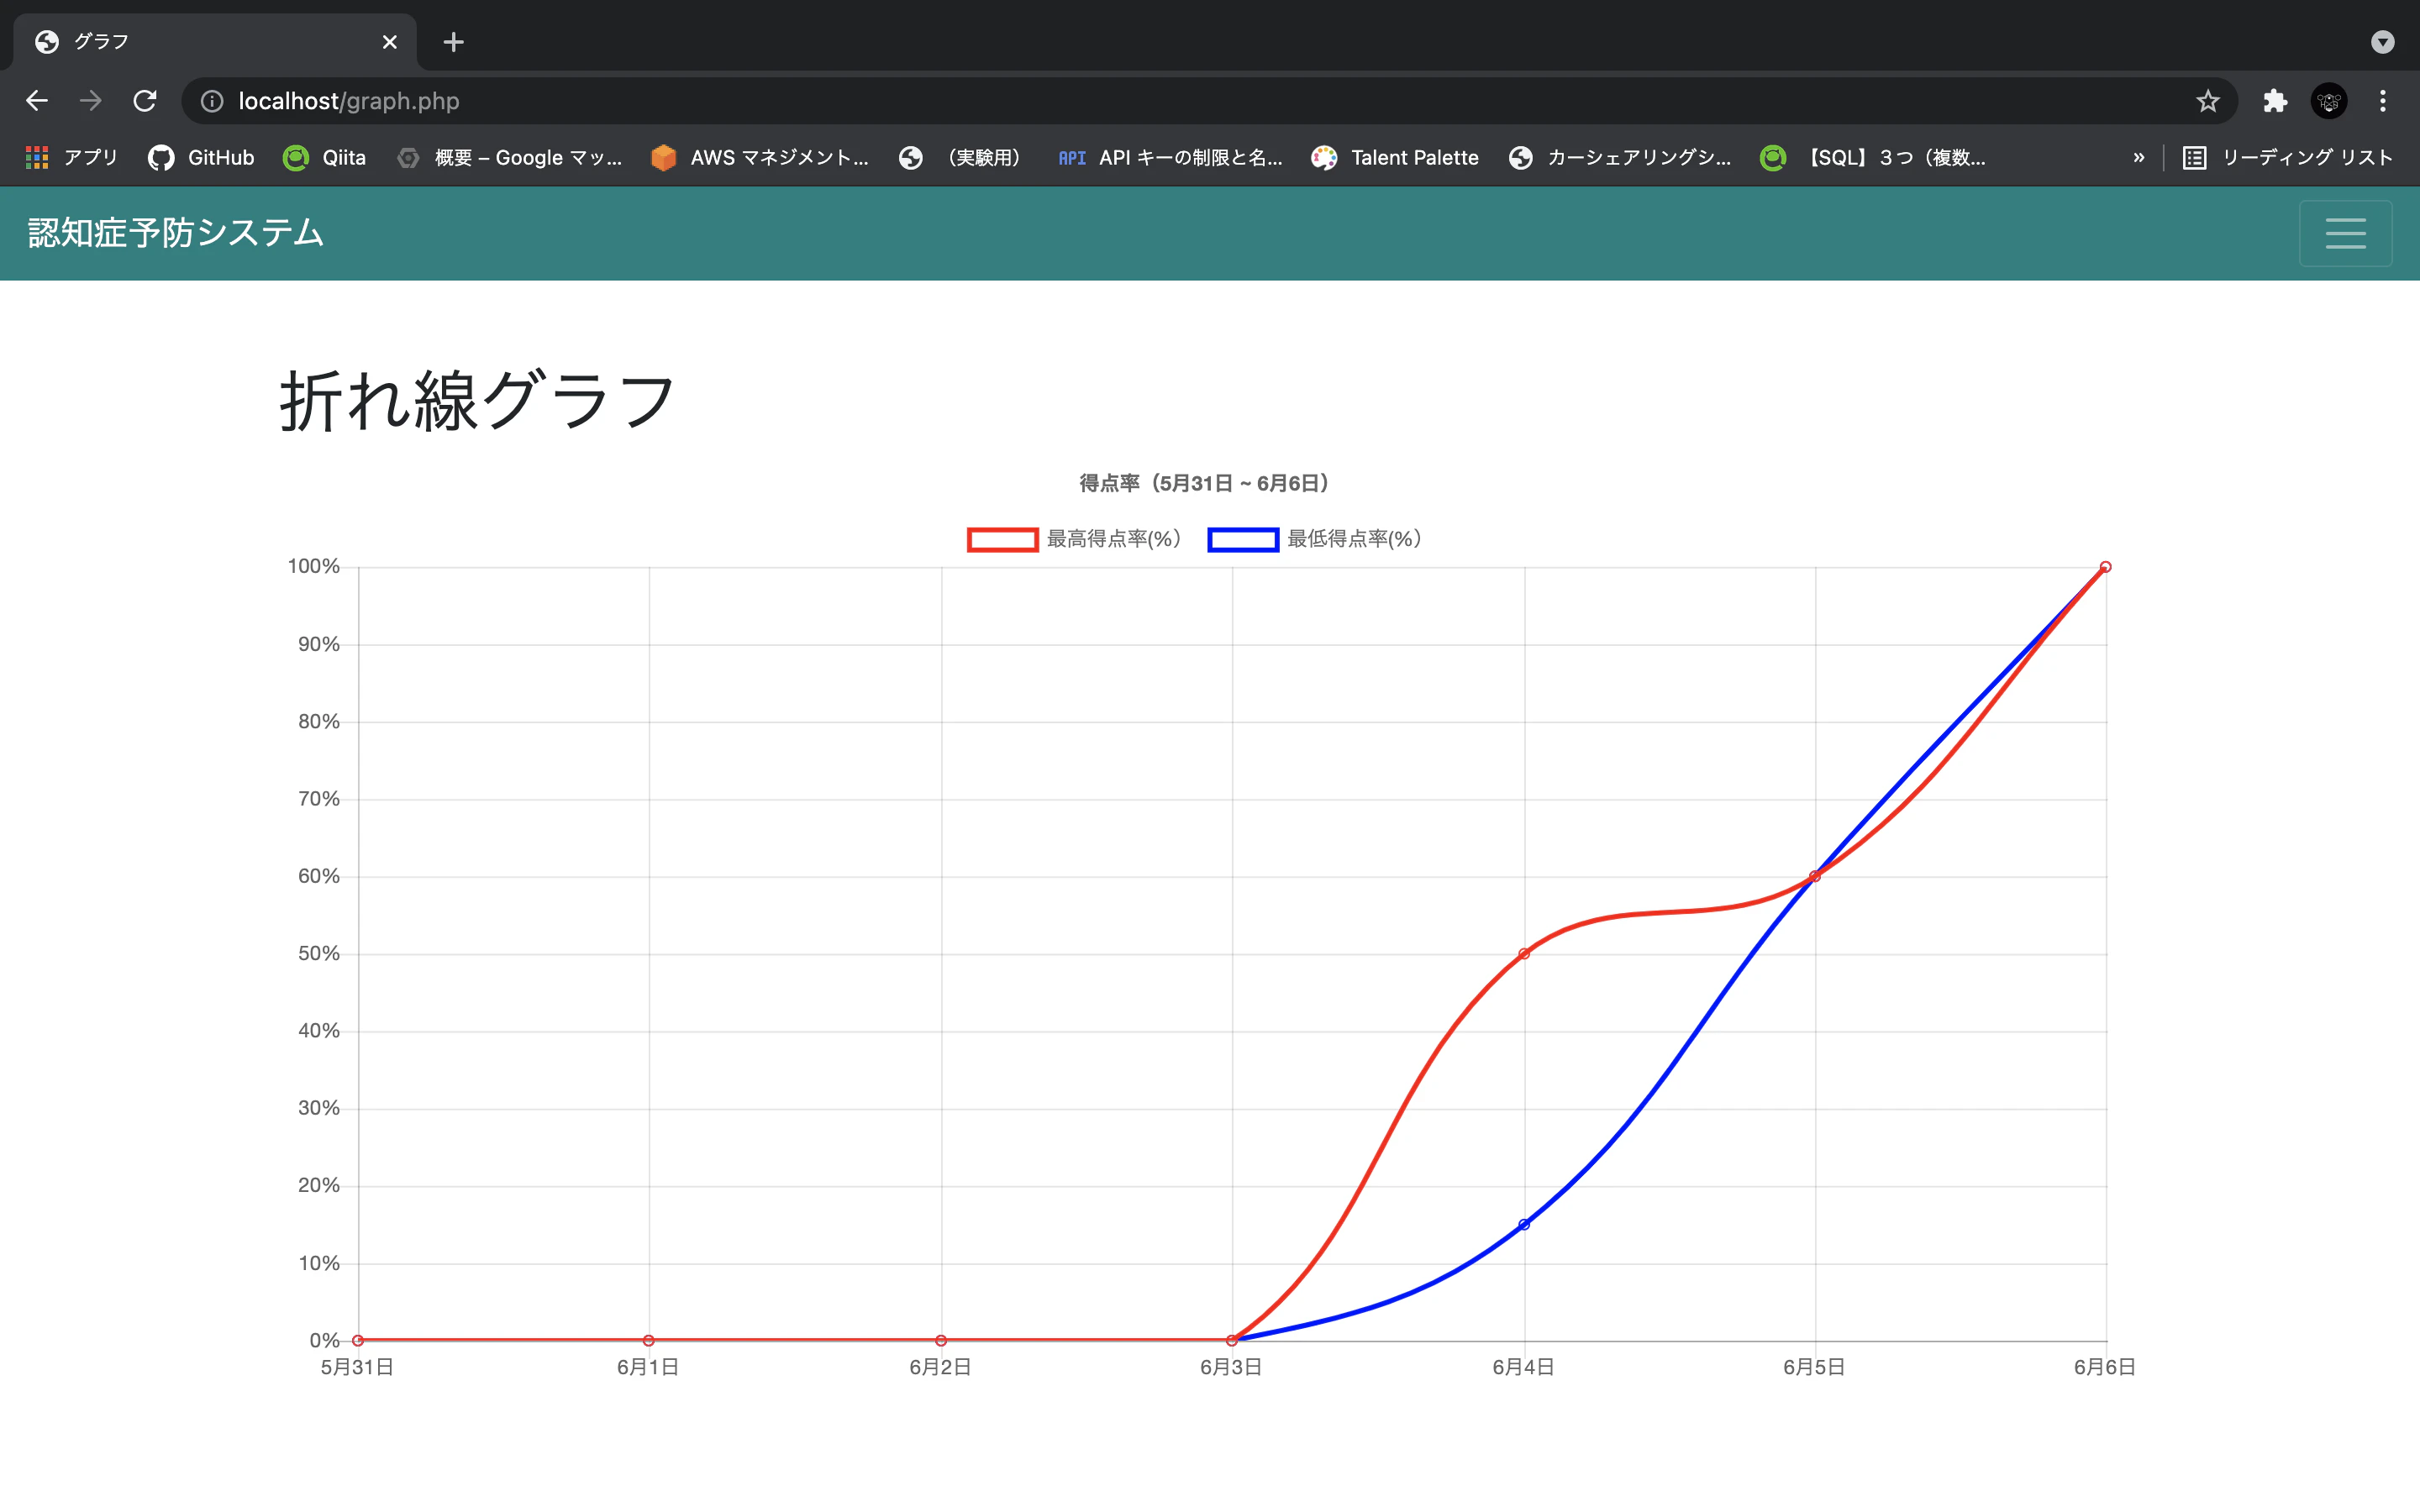Click the data point at 6月5日 60%
The width and height of the screenshot is (2420, 1512).
(x=1815, y=877)
